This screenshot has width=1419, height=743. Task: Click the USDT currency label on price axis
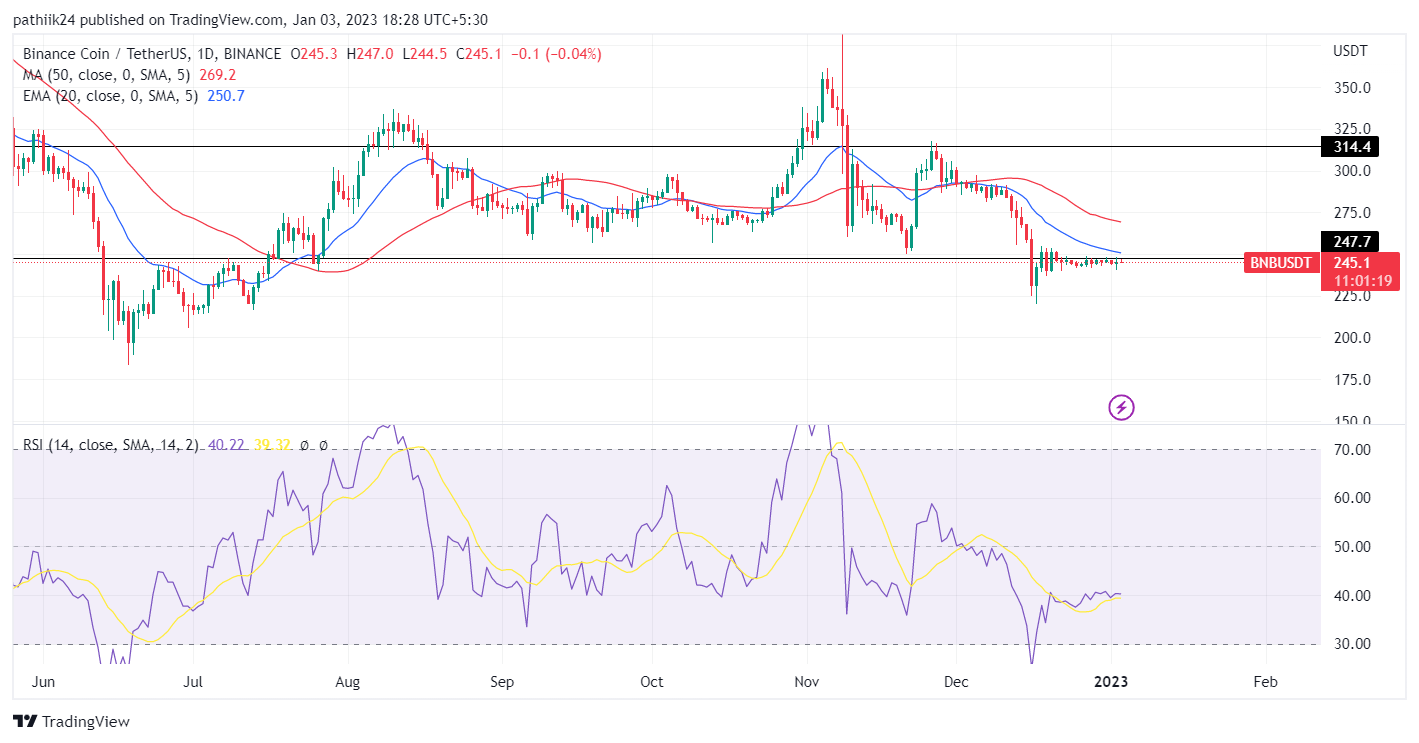(x=1350, y=50)
